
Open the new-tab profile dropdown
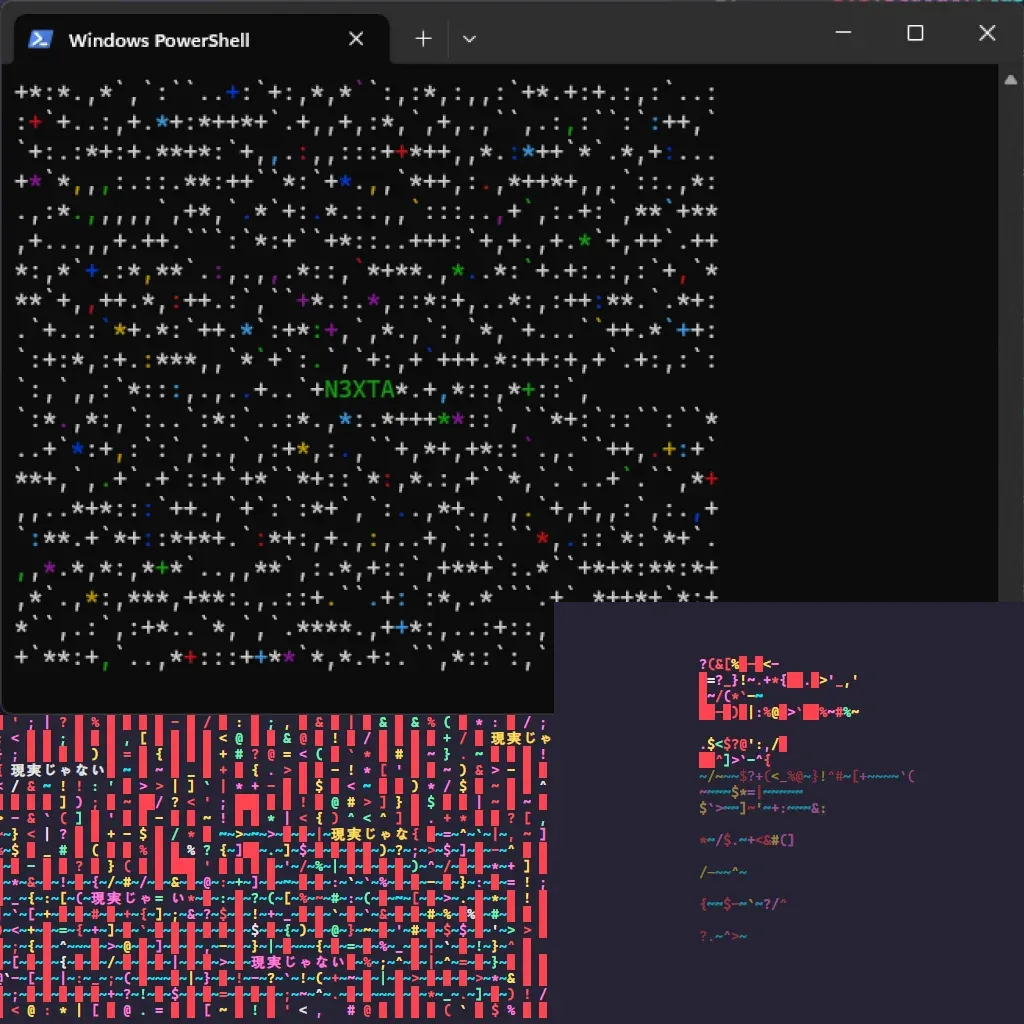point(469,39)
